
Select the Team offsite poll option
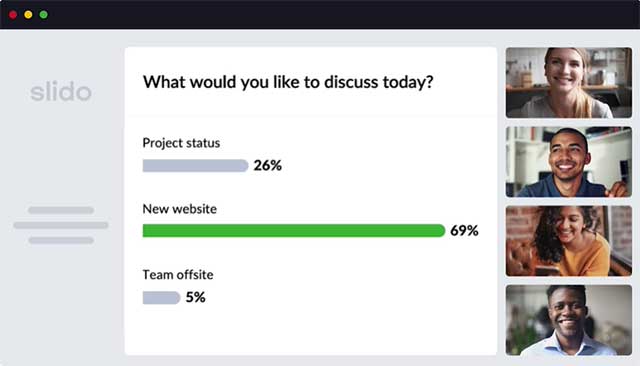tap(178, 275)
